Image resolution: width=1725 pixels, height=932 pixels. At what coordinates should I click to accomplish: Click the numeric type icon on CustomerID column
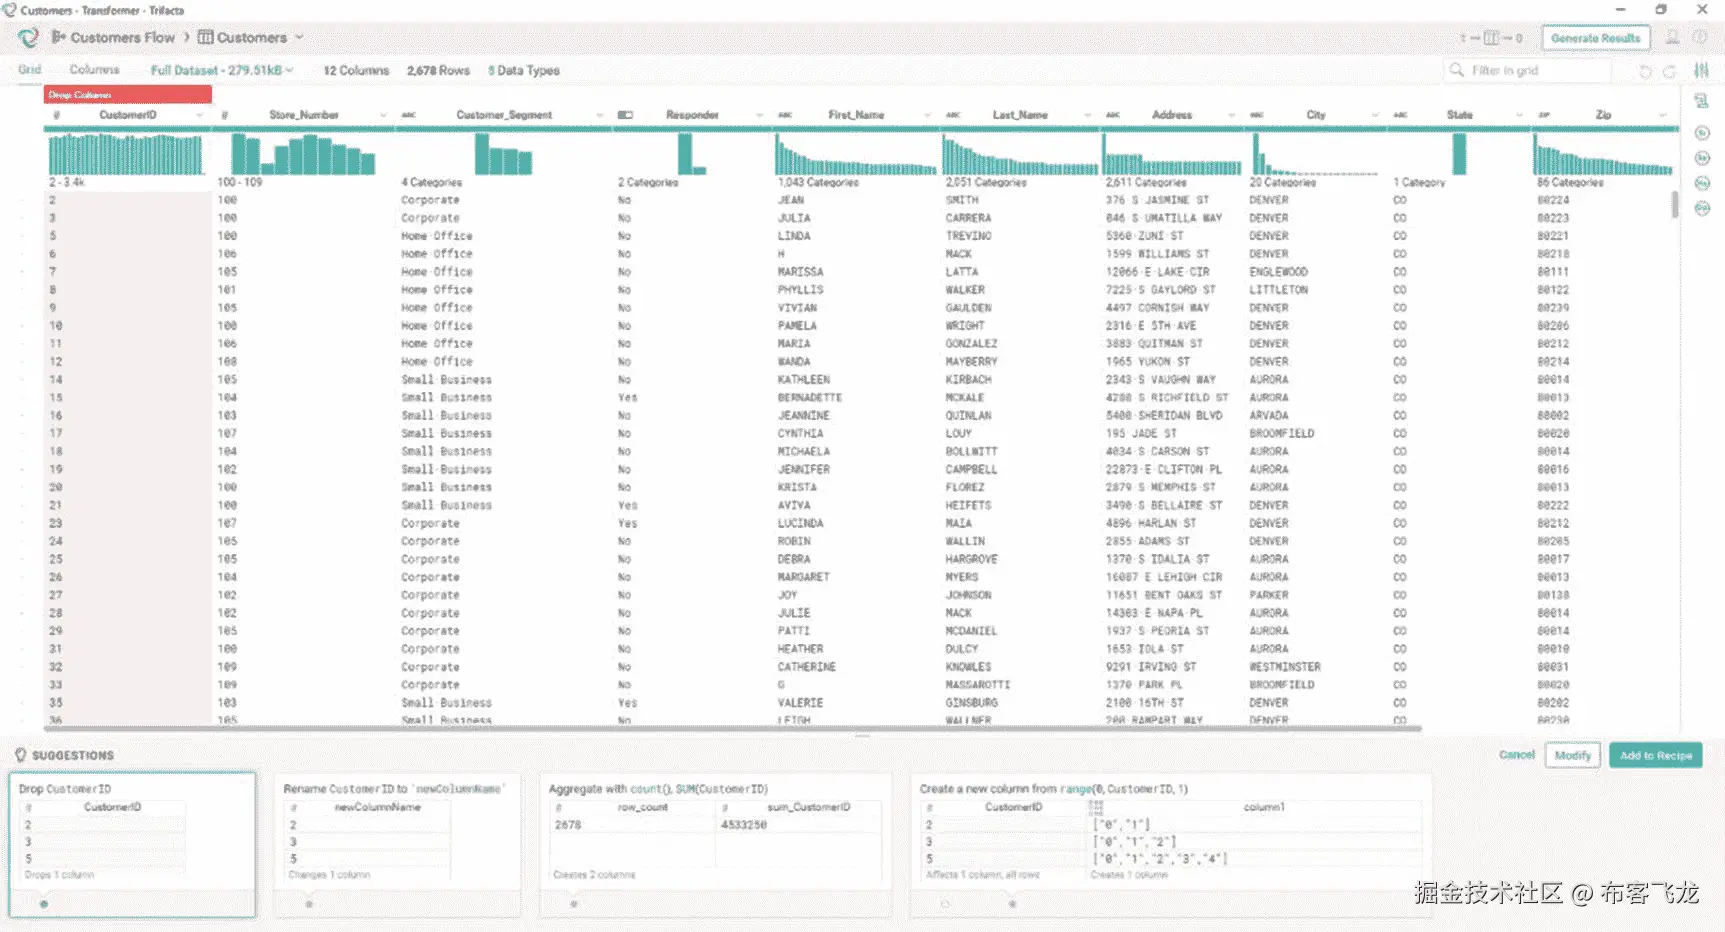pyautogui.click(x=57, y=114)
